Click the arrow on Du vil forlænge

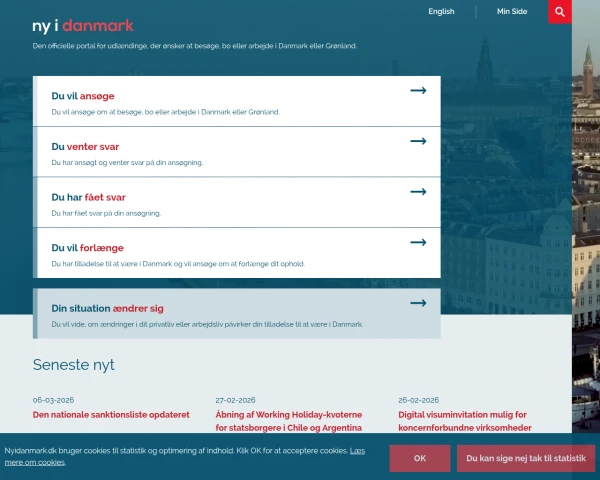point(418,242)
